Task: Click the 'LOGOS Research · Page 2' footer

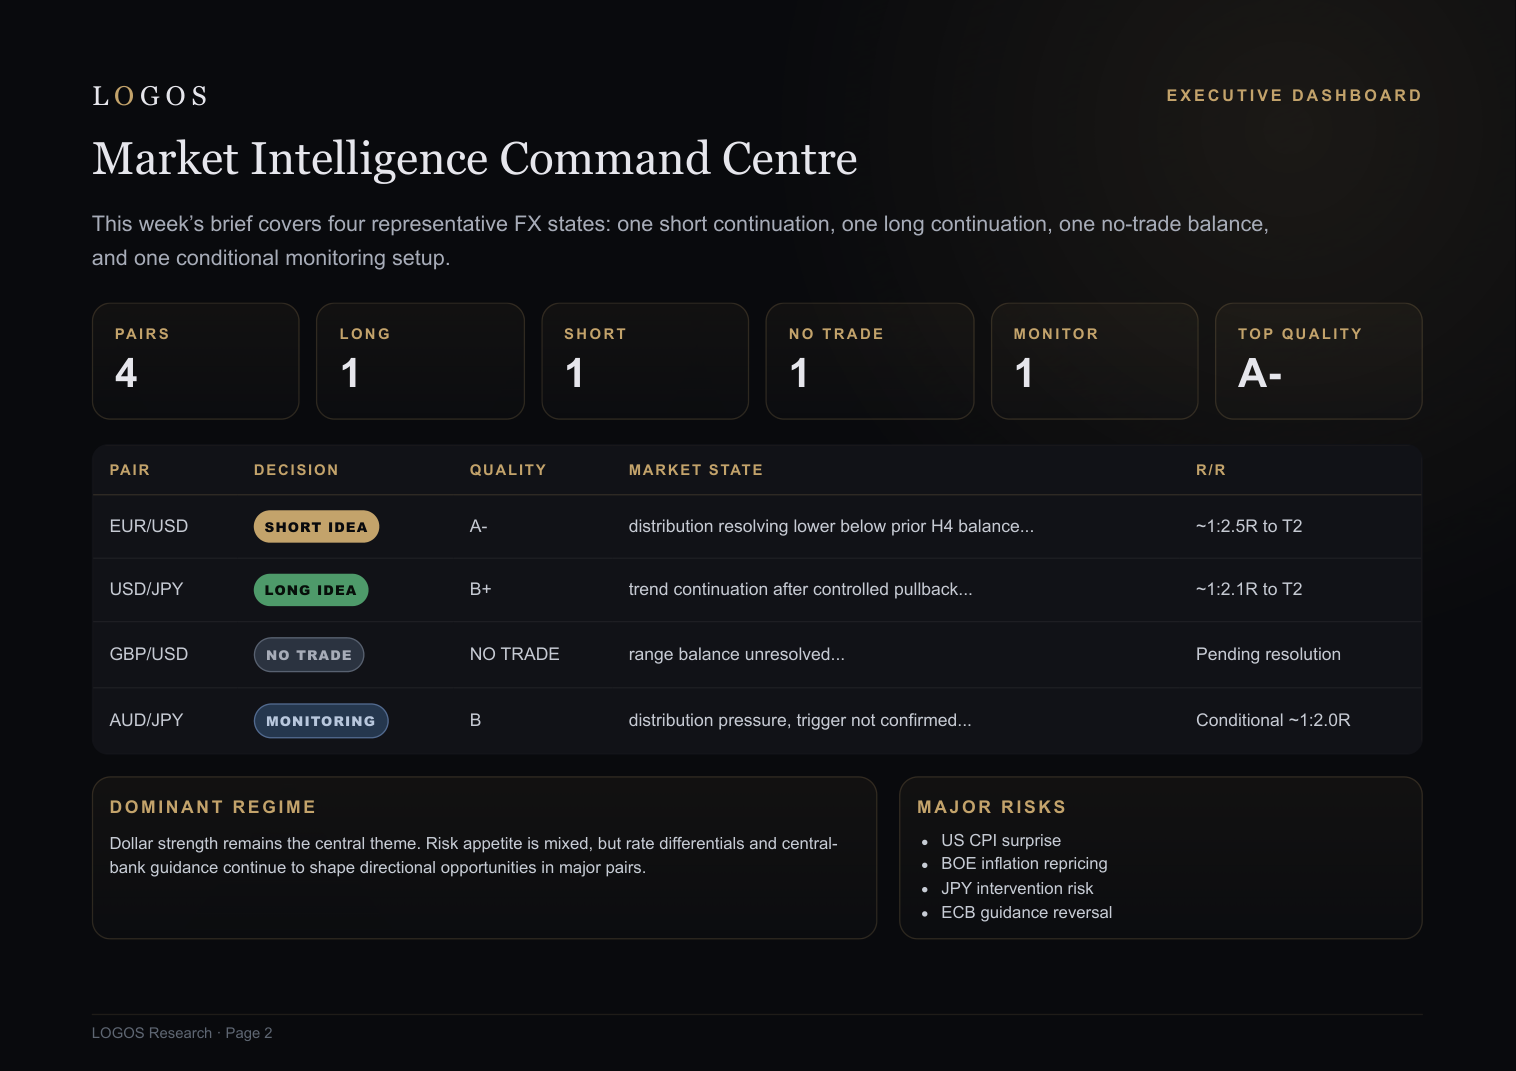Action: click(182, 1033)
